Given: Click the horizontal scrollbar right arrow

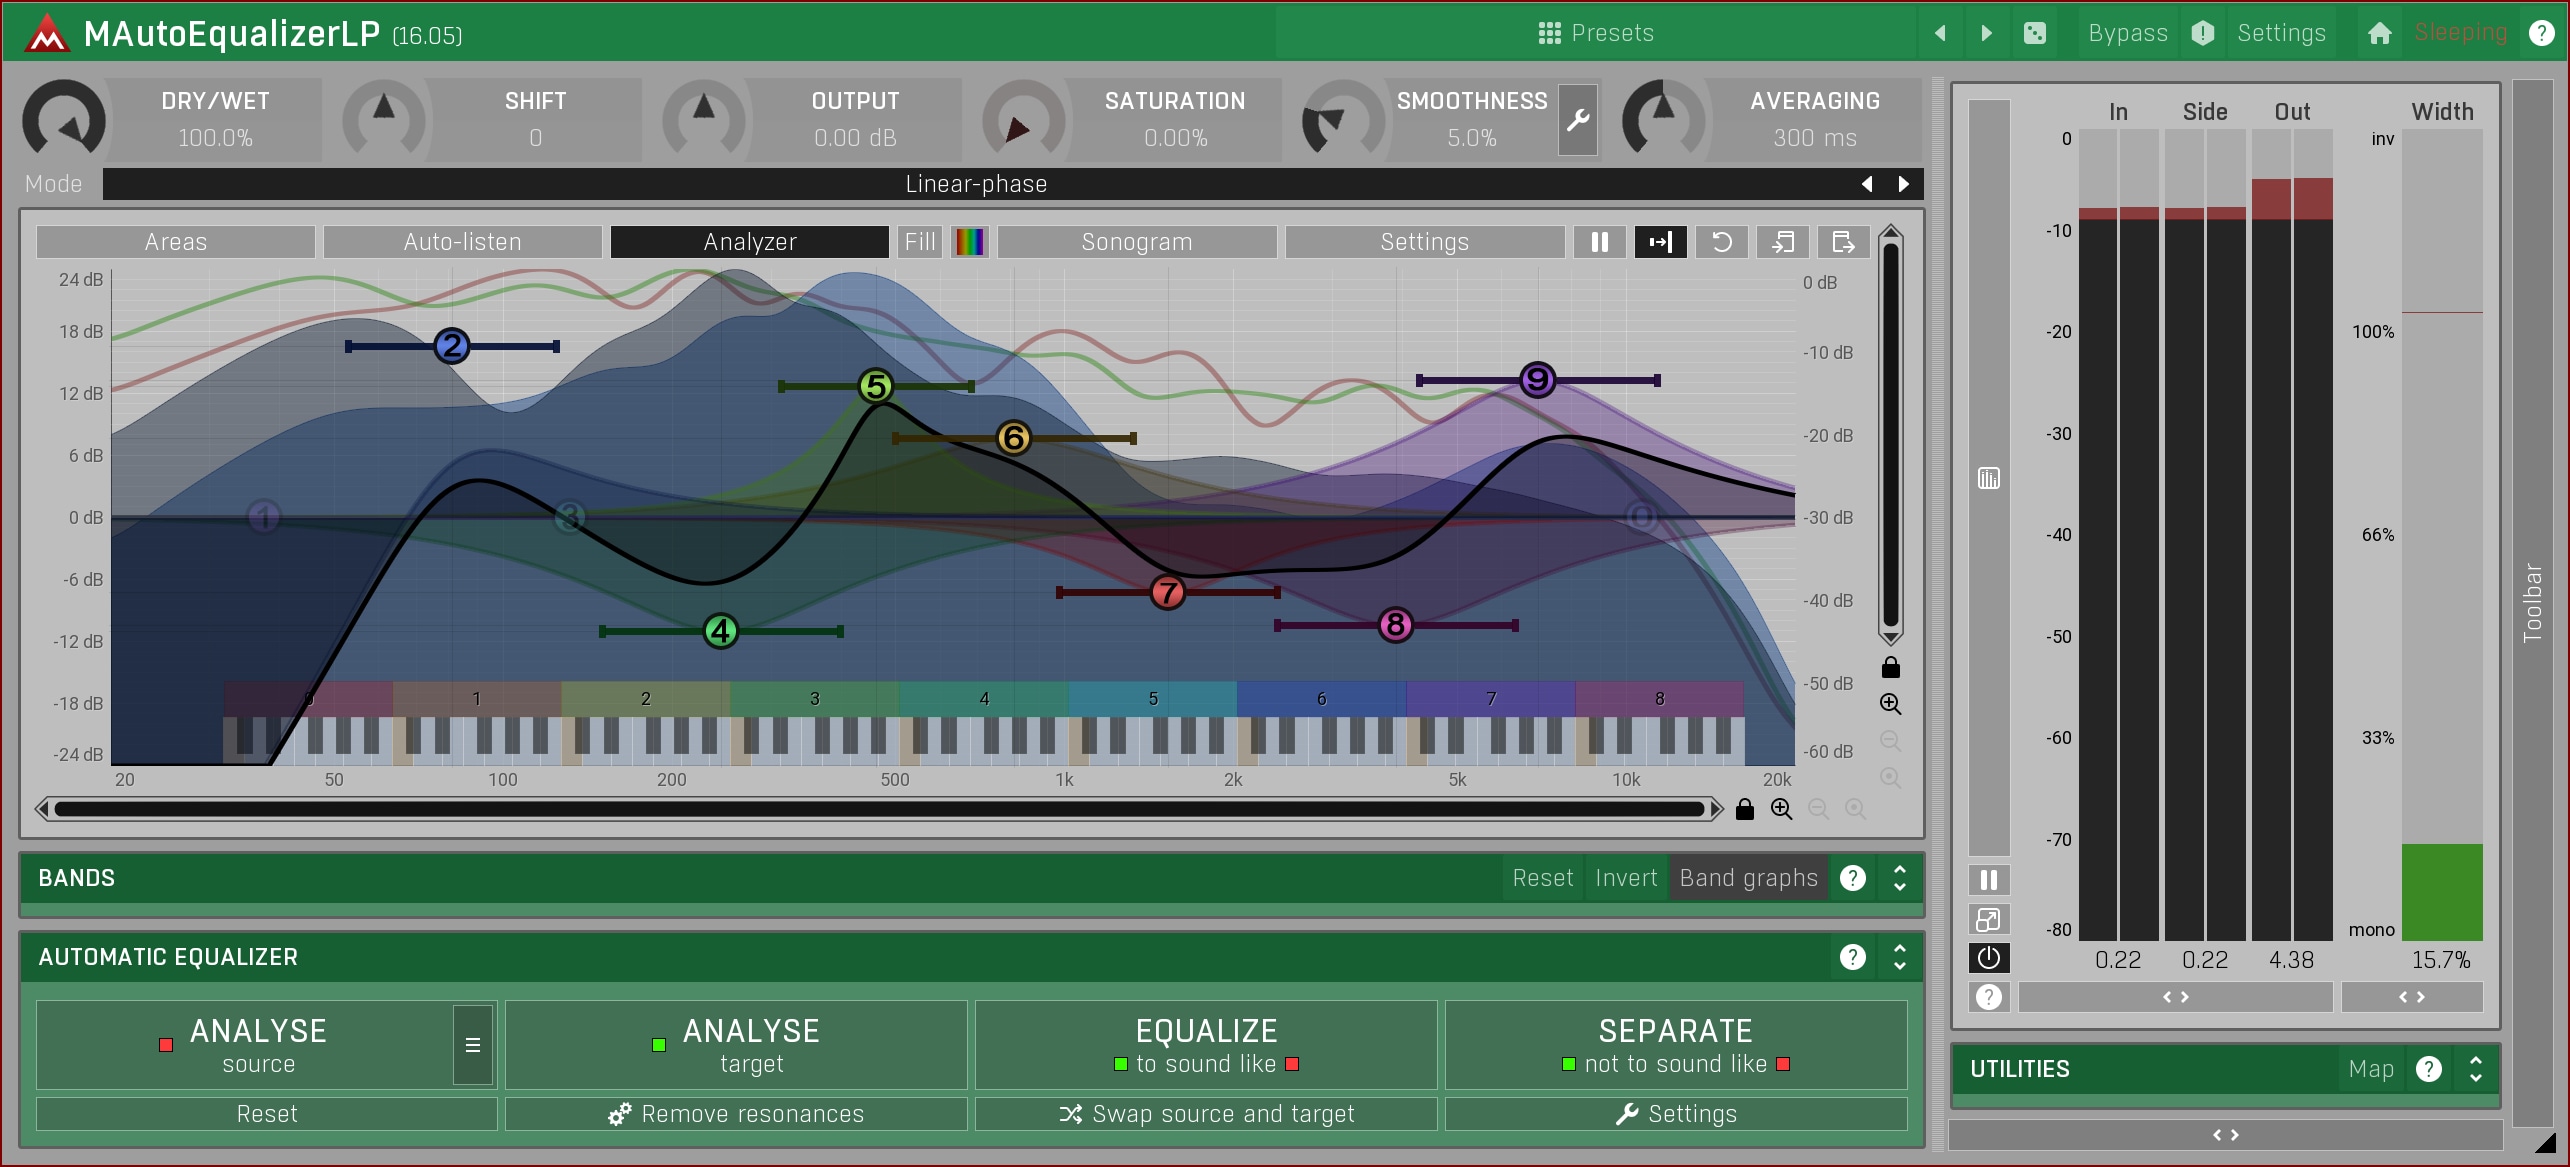Looking at the screenshot, I should click(x=1717, y=809).
